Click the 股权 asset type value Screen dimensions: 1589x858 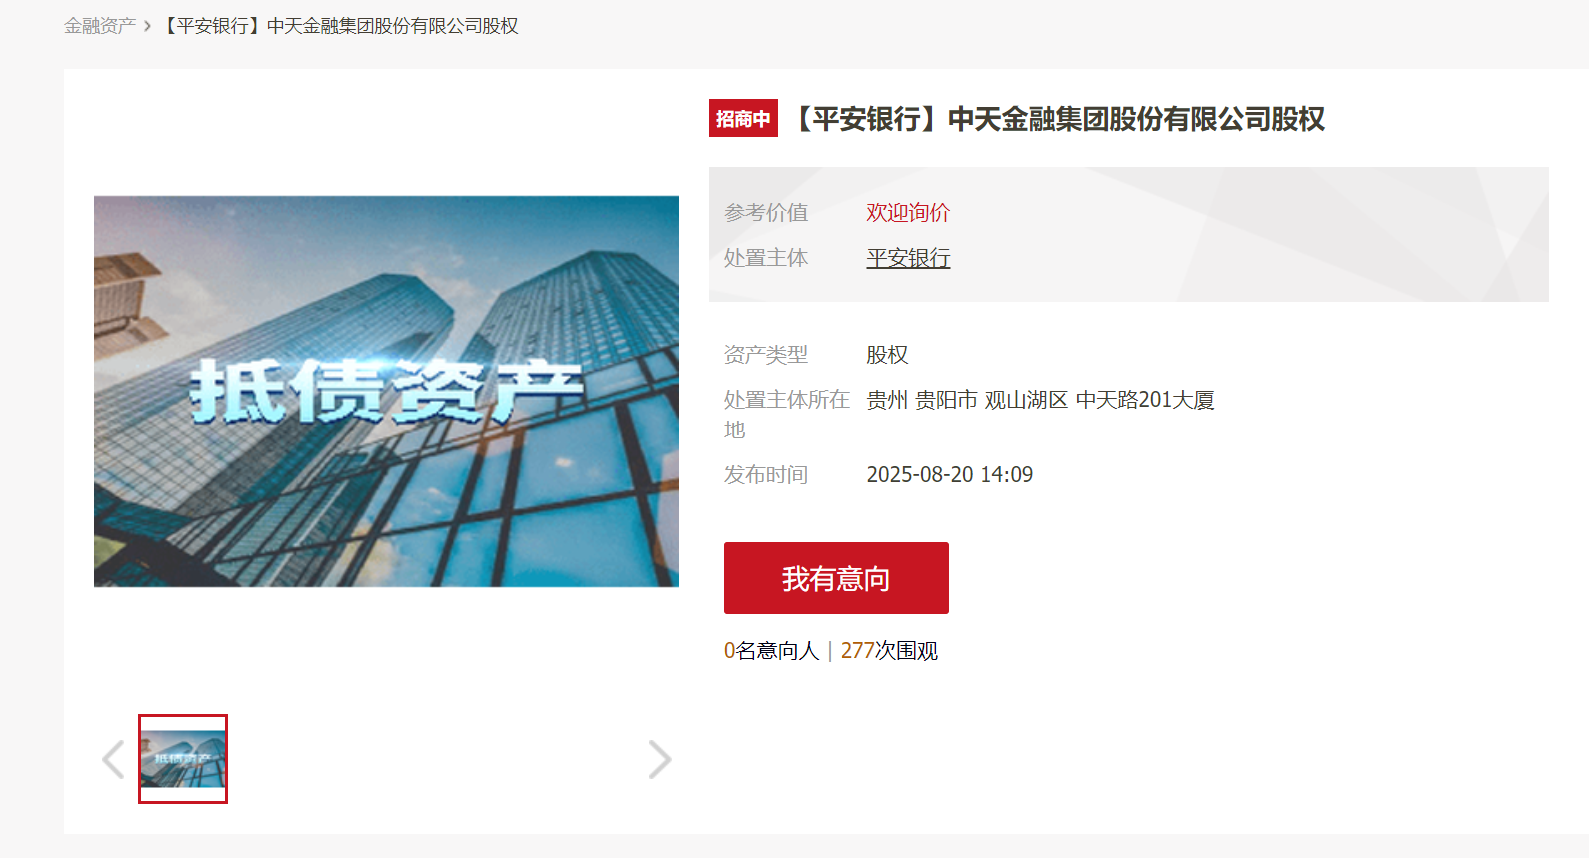887,355
